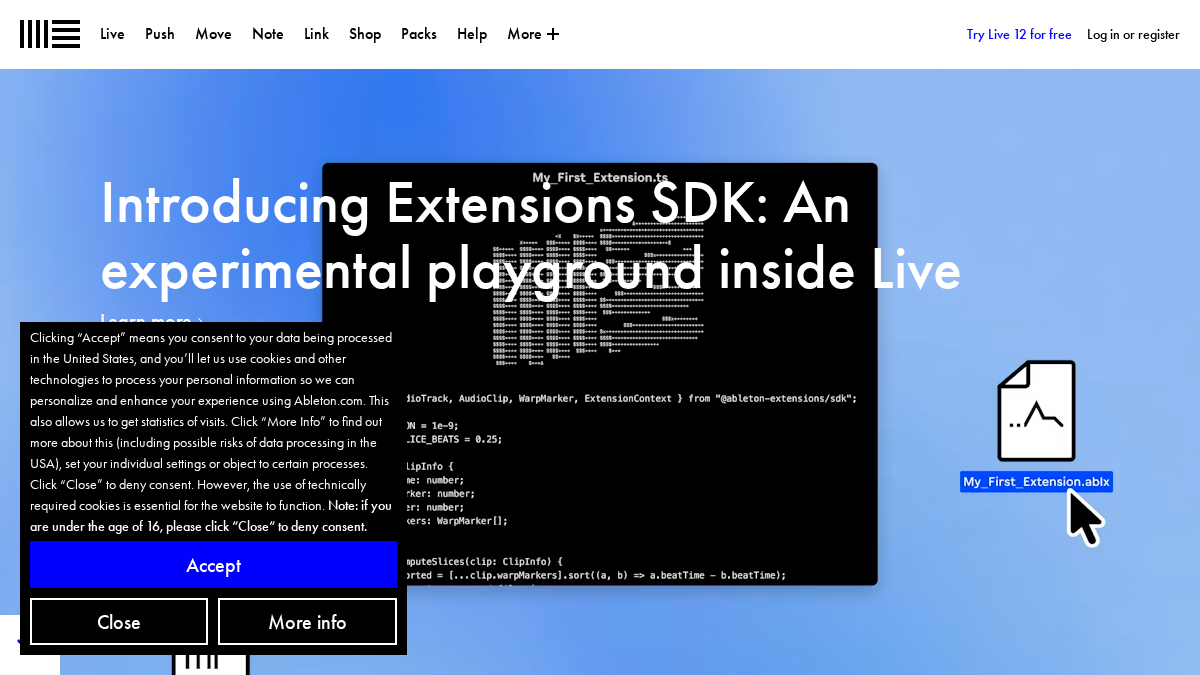This screenshot has height=675, width=1200.
Task: Go to the Move page
Action: (213, 34)
